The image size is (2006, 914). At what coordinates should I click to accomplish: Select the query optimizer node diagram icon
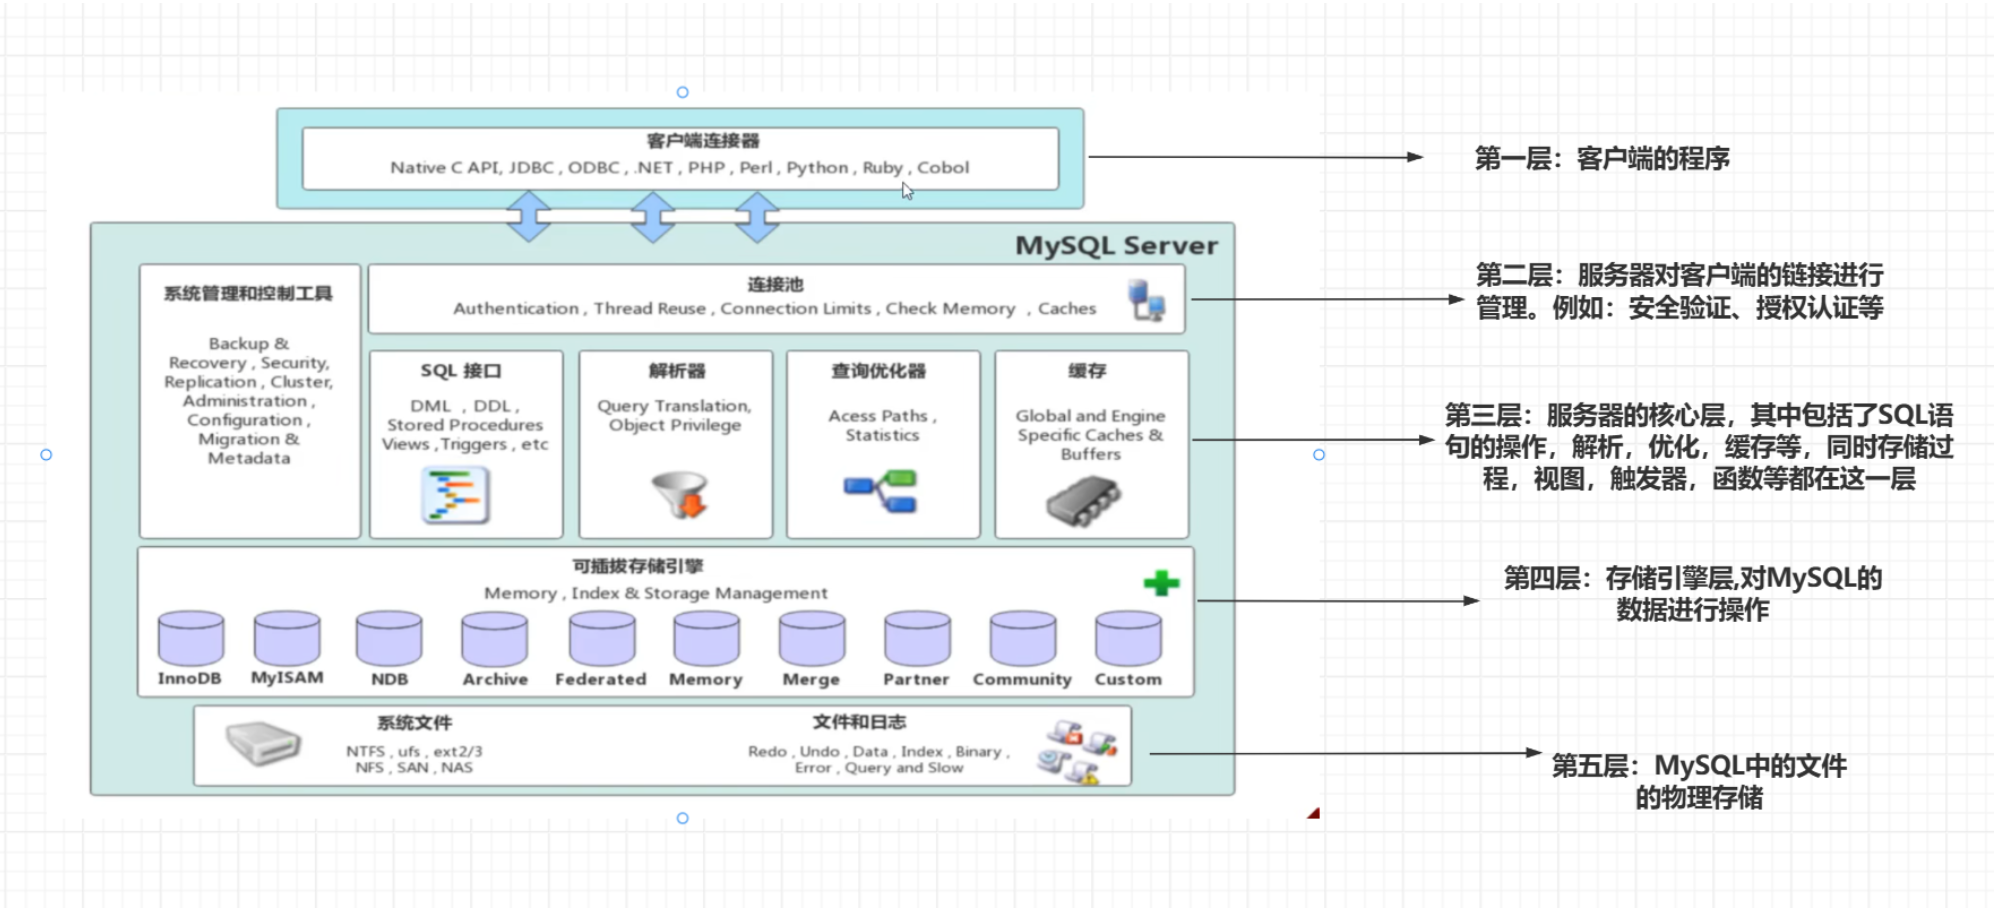[881, 492]
